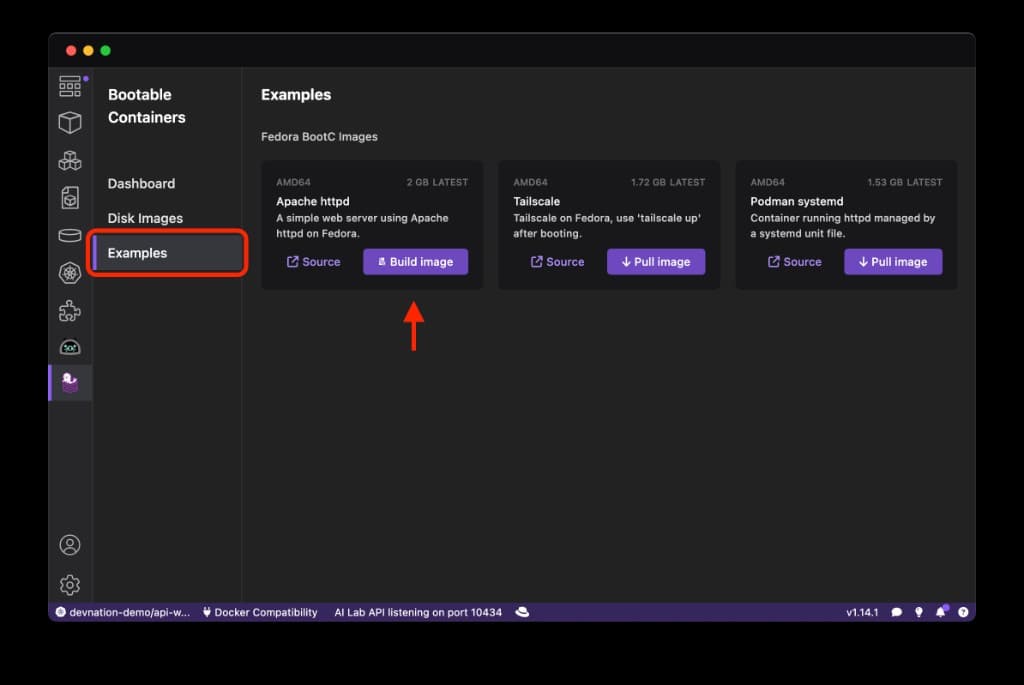The image size is (1024, 685).
Task: Open help via question mark icon
Action: click(x=962, y=611)
